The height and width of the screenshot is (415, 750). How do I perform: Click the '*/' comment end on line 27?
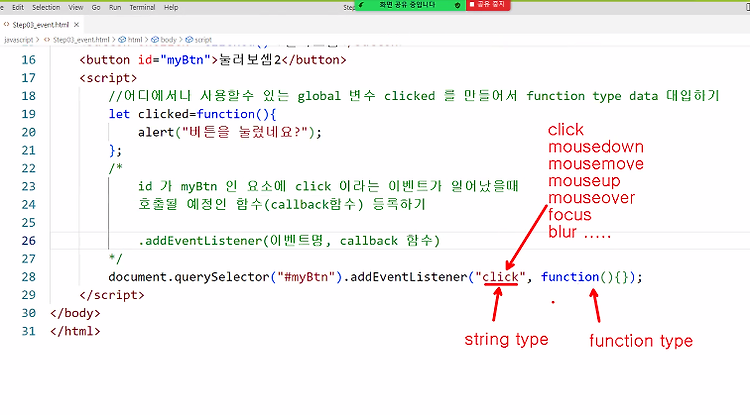(x=115, y=259)
